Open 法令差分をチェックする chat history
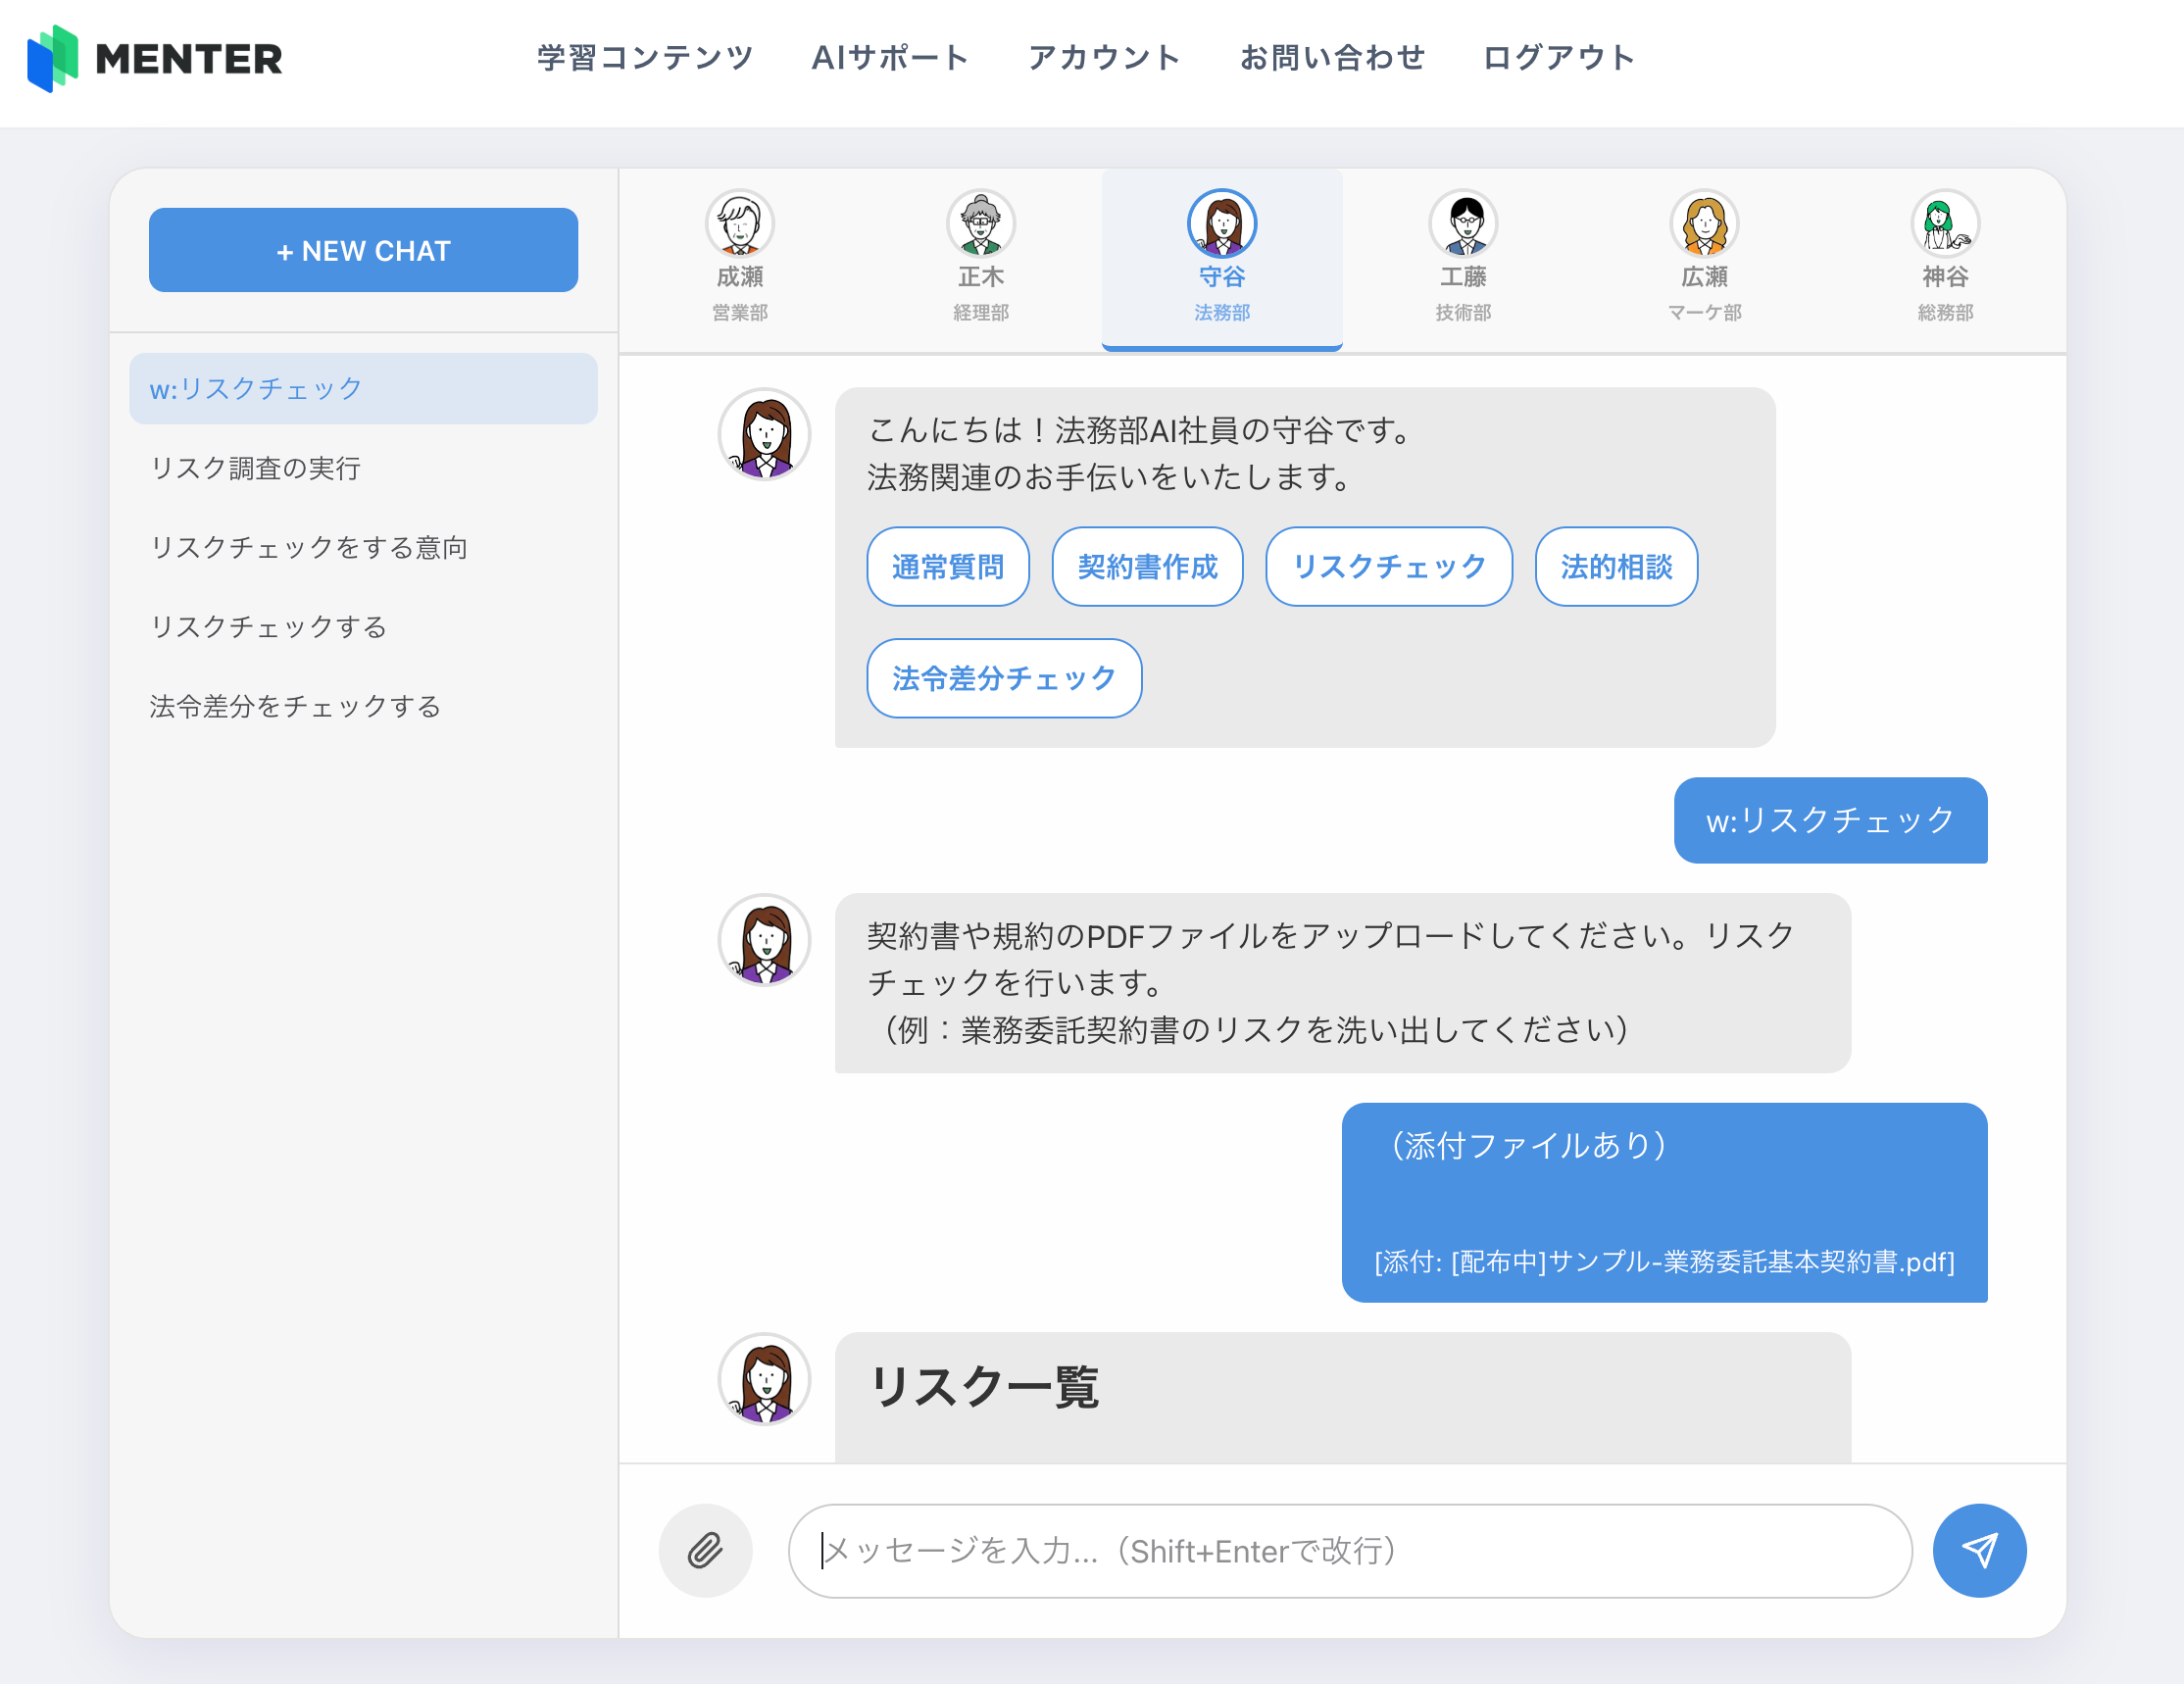Viewport: 2184px width, 1684px height. coord(296,706)
